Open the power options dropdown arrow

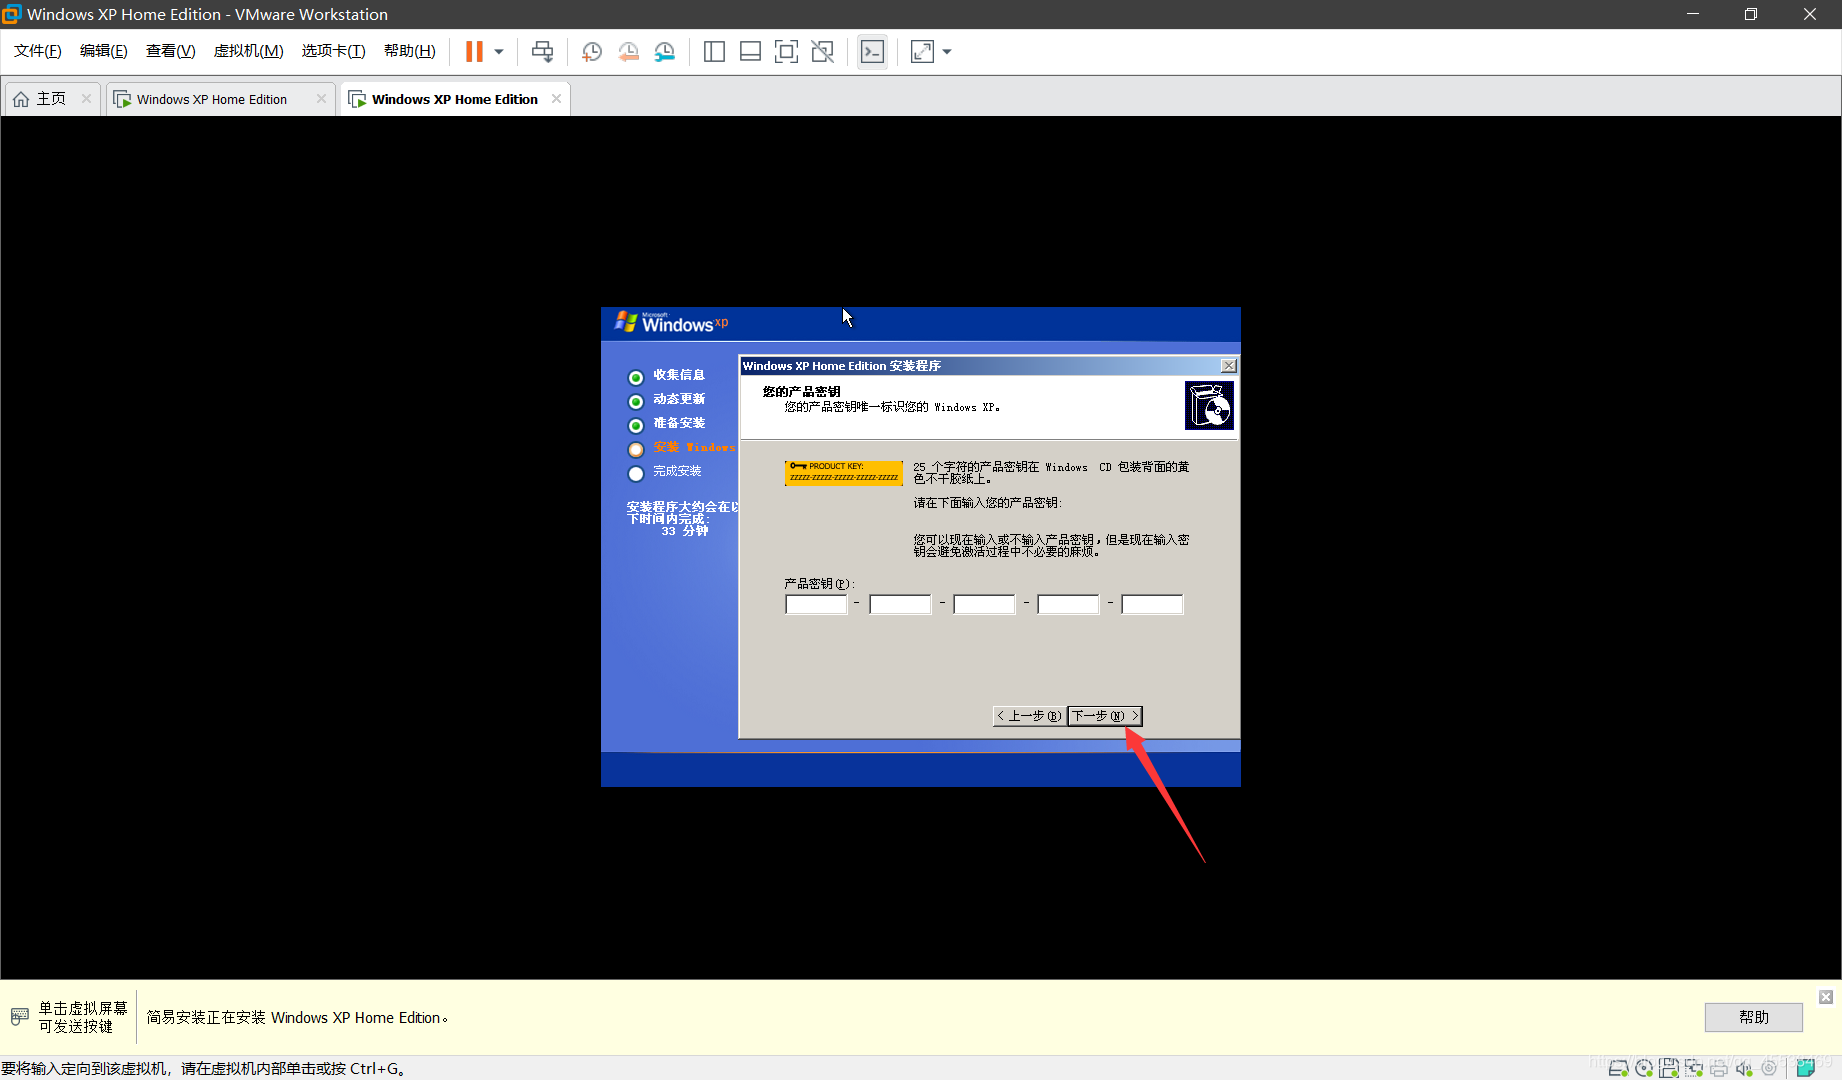pos(499,51)
